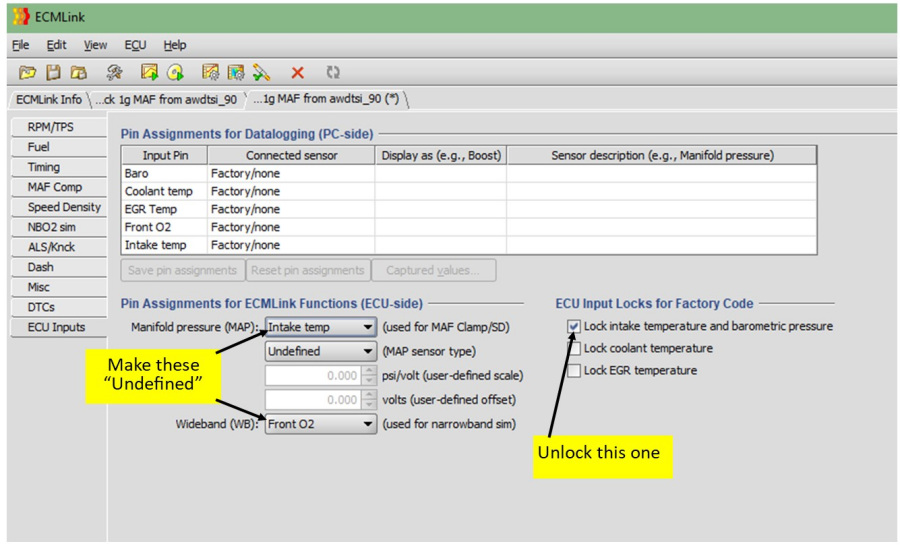Open the DTCs side tab
The width and height of the screenshot is (900, 546).
59,307
